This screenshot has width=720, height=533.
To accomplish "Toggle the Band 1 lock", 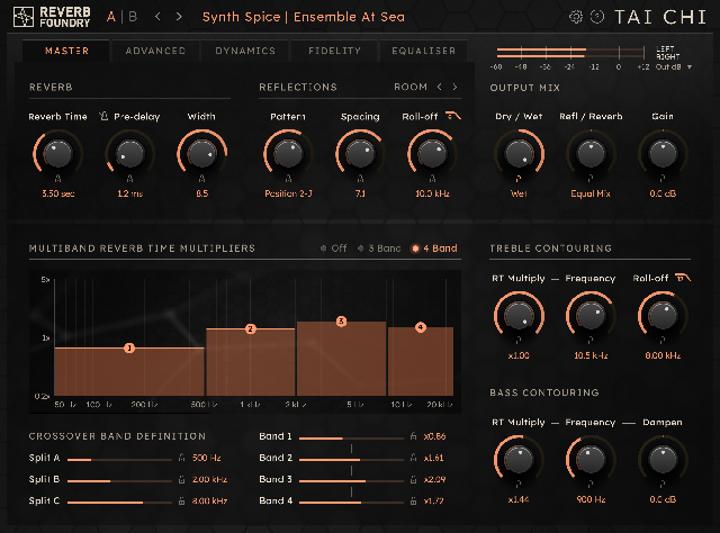I will coord(413,436).
